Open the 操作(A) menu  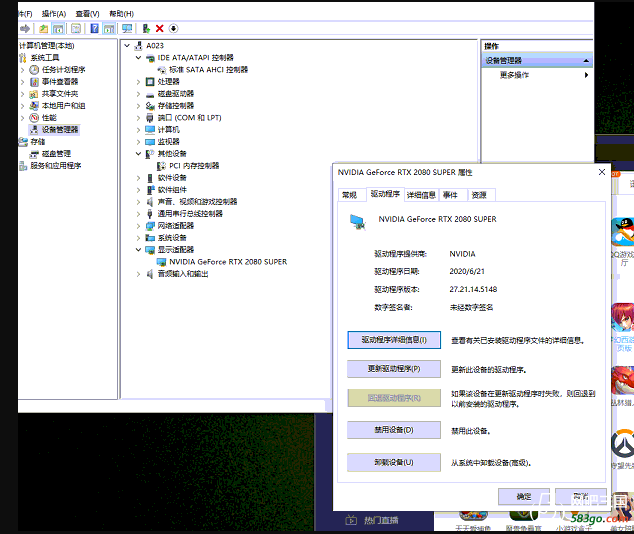54,14
